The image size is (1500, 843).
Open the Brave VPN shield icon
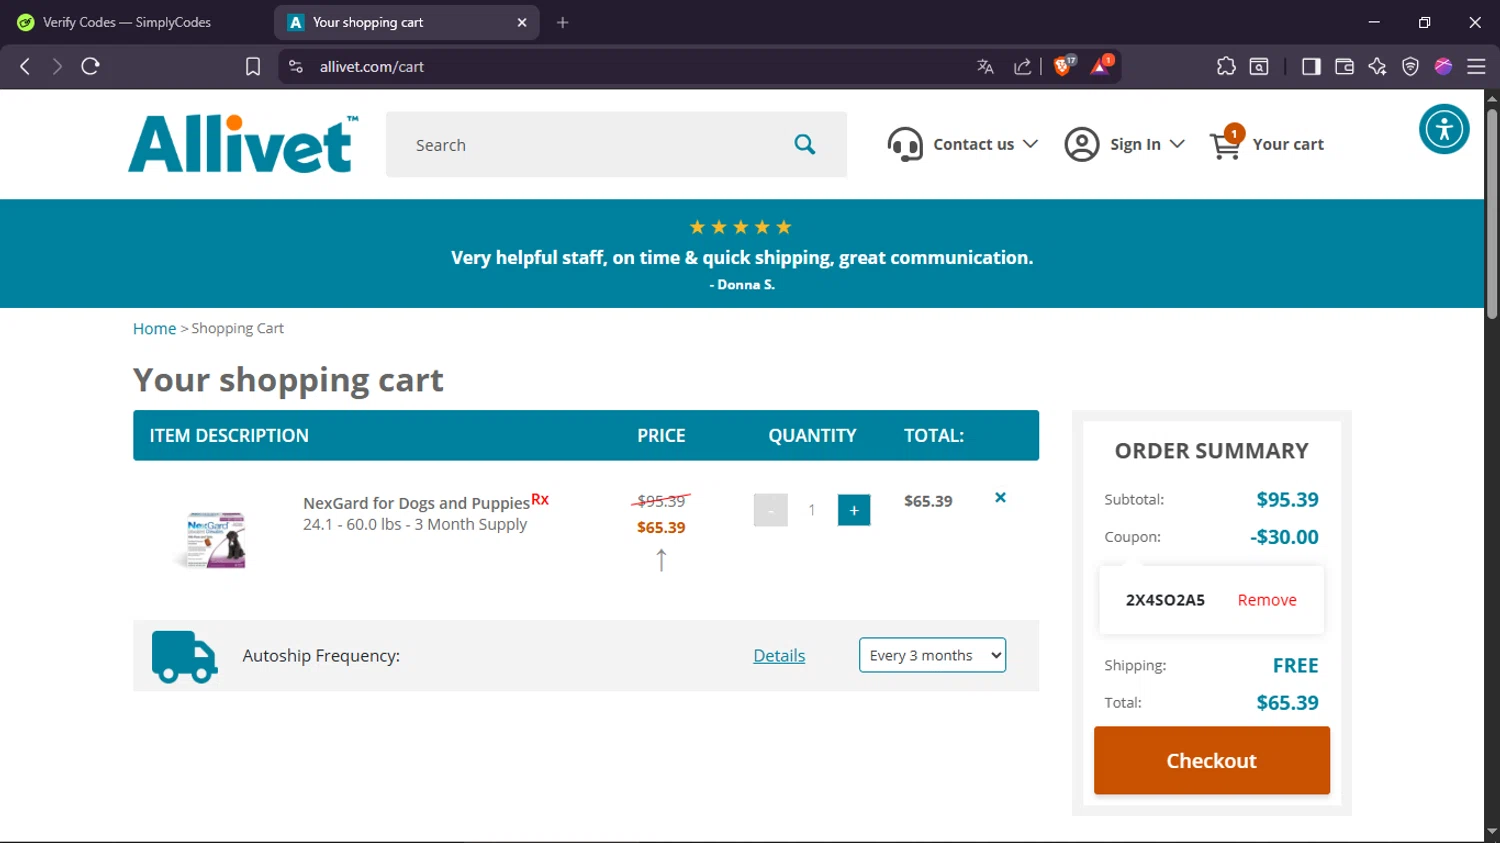point(1410,66)
